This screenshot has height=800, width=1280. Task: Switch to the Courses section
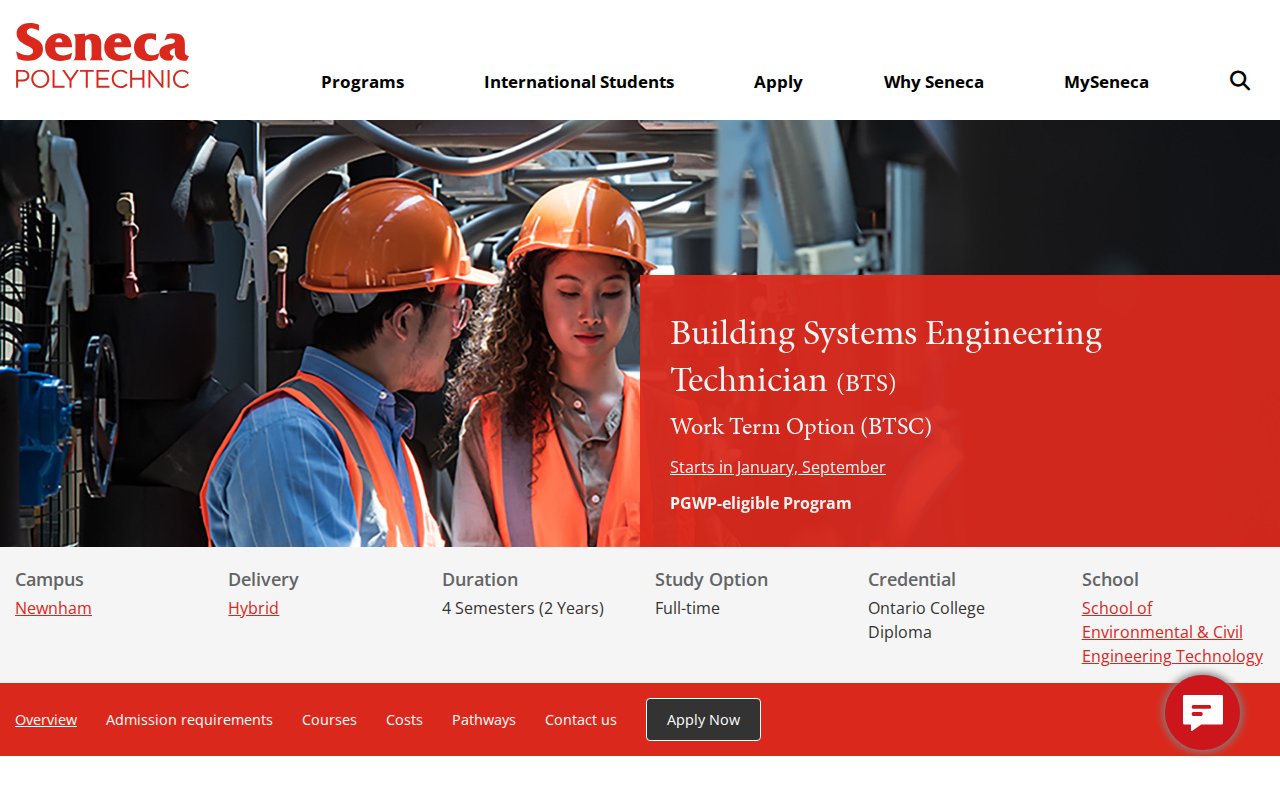(329, 720)
